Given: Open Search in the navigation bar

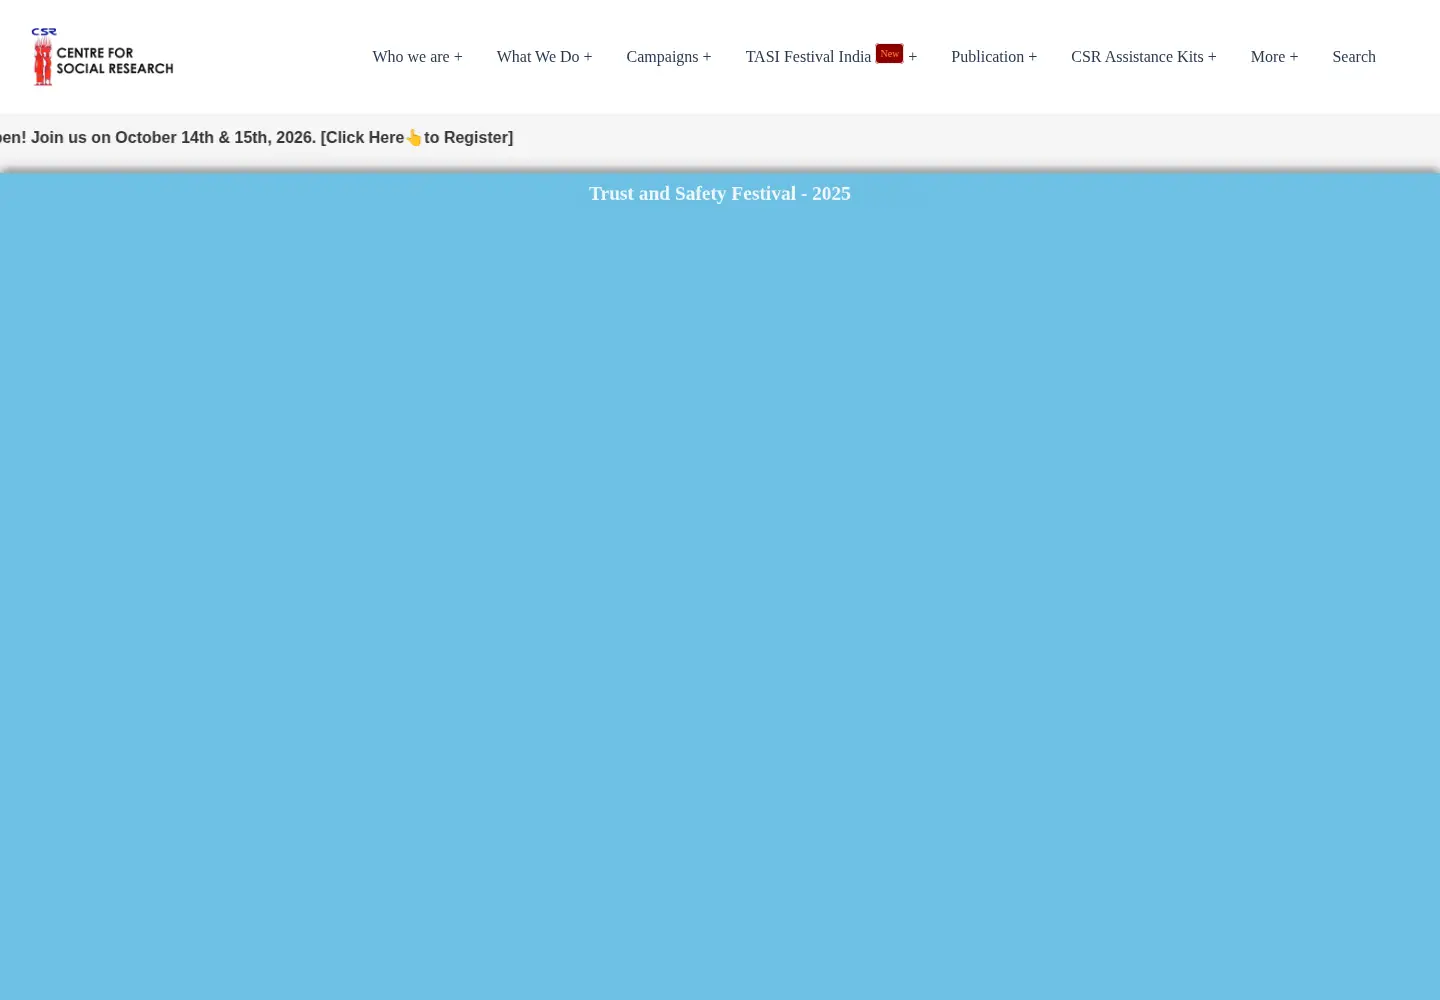Looking at the screenshot, I should tap(1354, 57).
